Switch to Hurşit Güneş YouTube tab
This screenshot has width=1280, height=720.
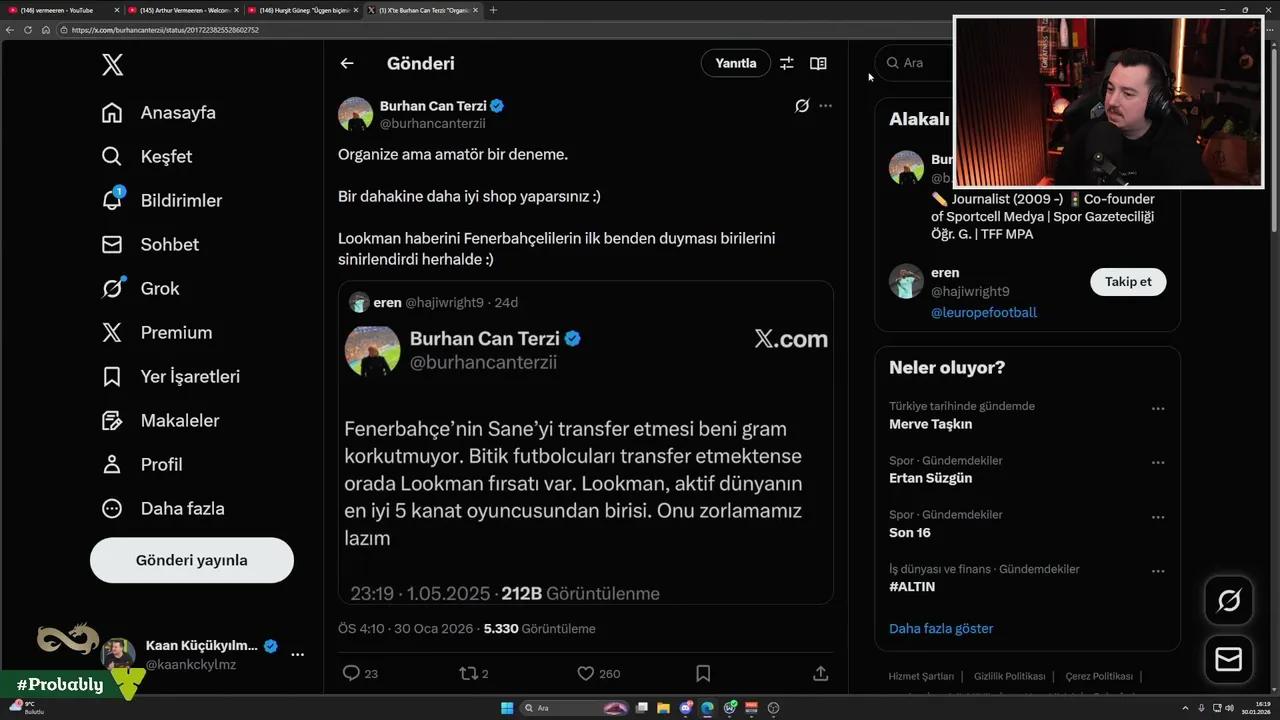(301, 10)
